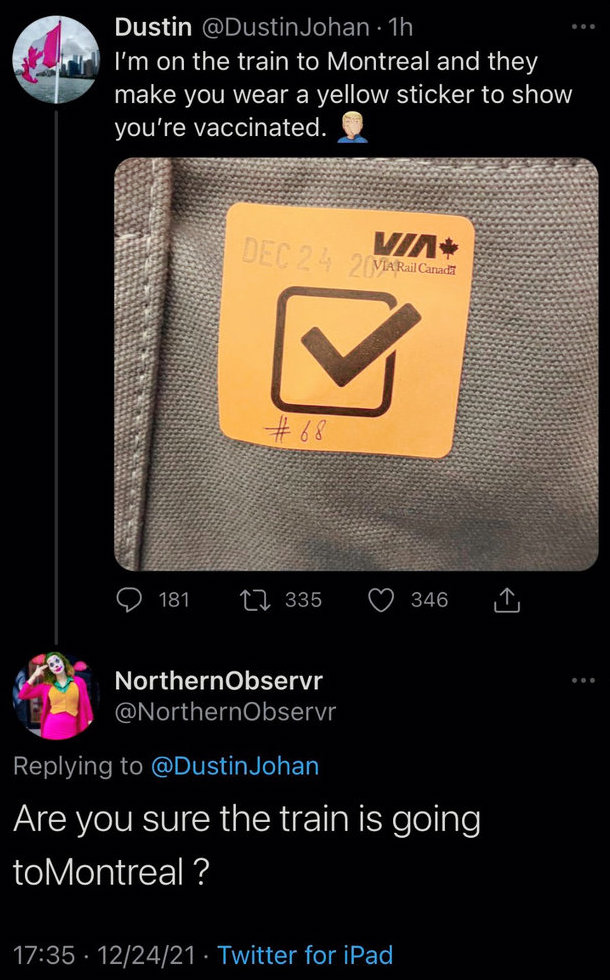610x980 pixels.
Task: Open the VIA Rail sticker photo
Action: point(356,364)
